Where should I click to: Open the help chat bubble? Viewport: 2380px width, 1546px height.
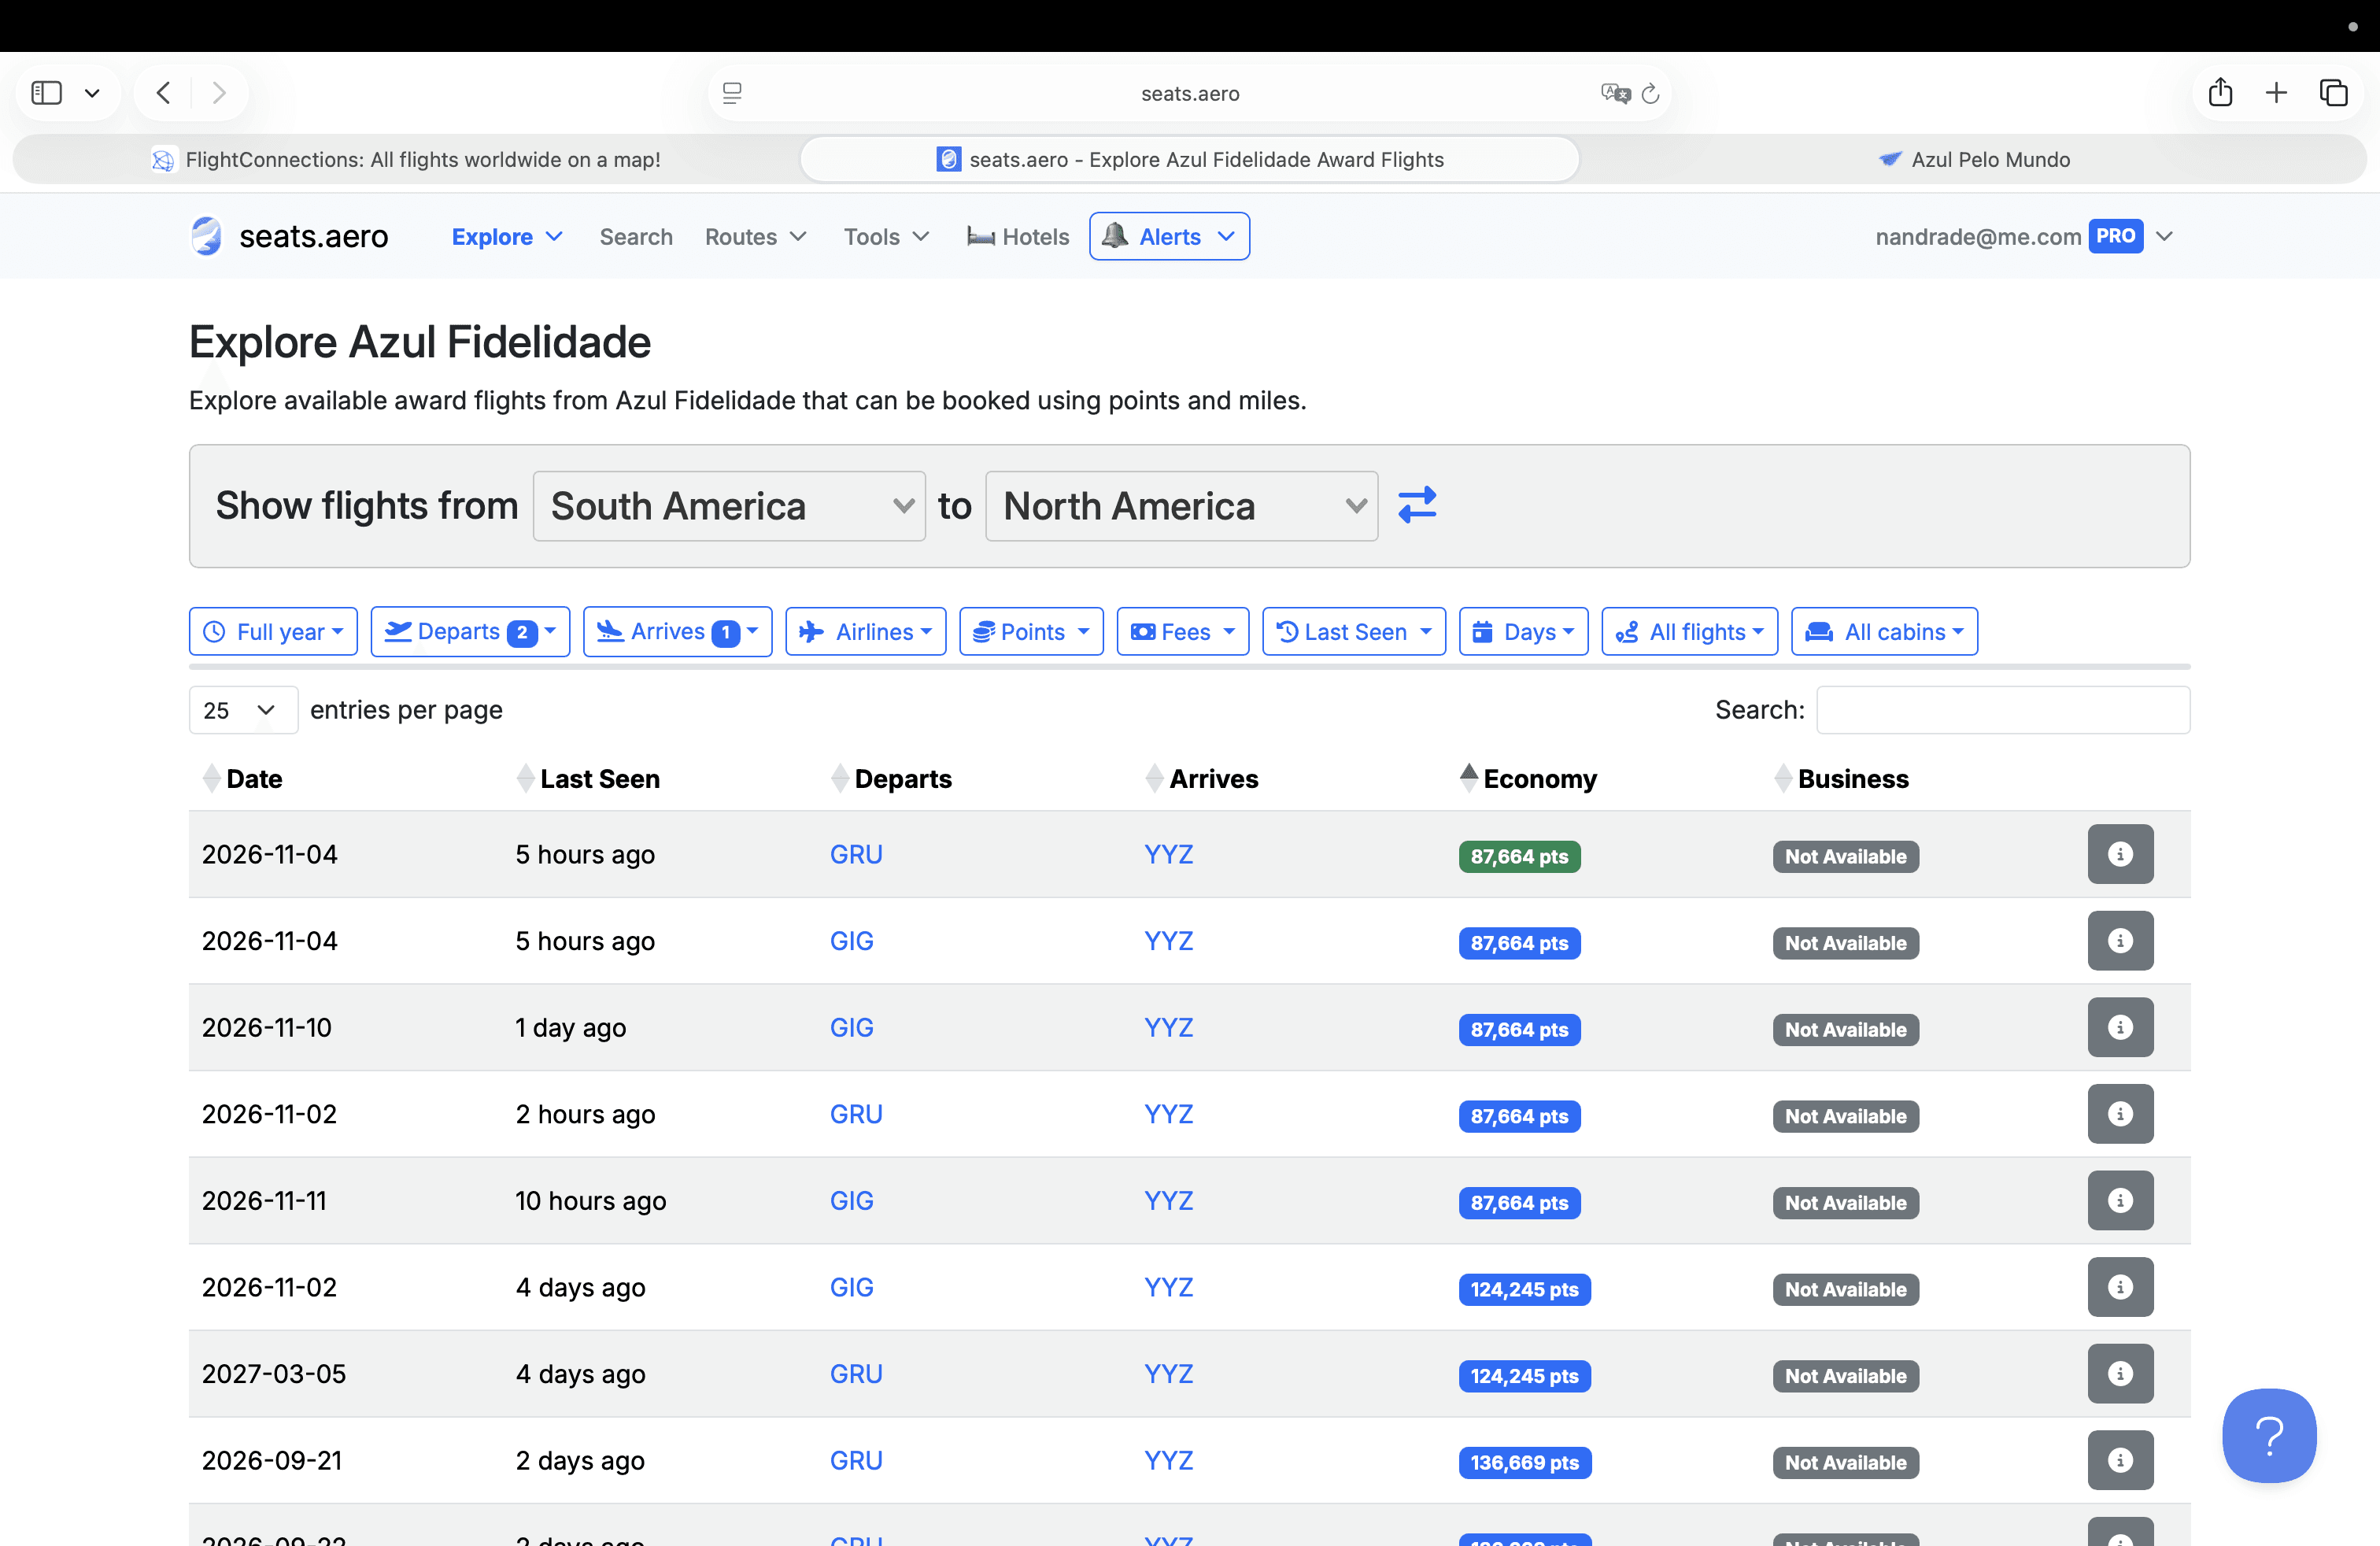click(2269, 1435)
